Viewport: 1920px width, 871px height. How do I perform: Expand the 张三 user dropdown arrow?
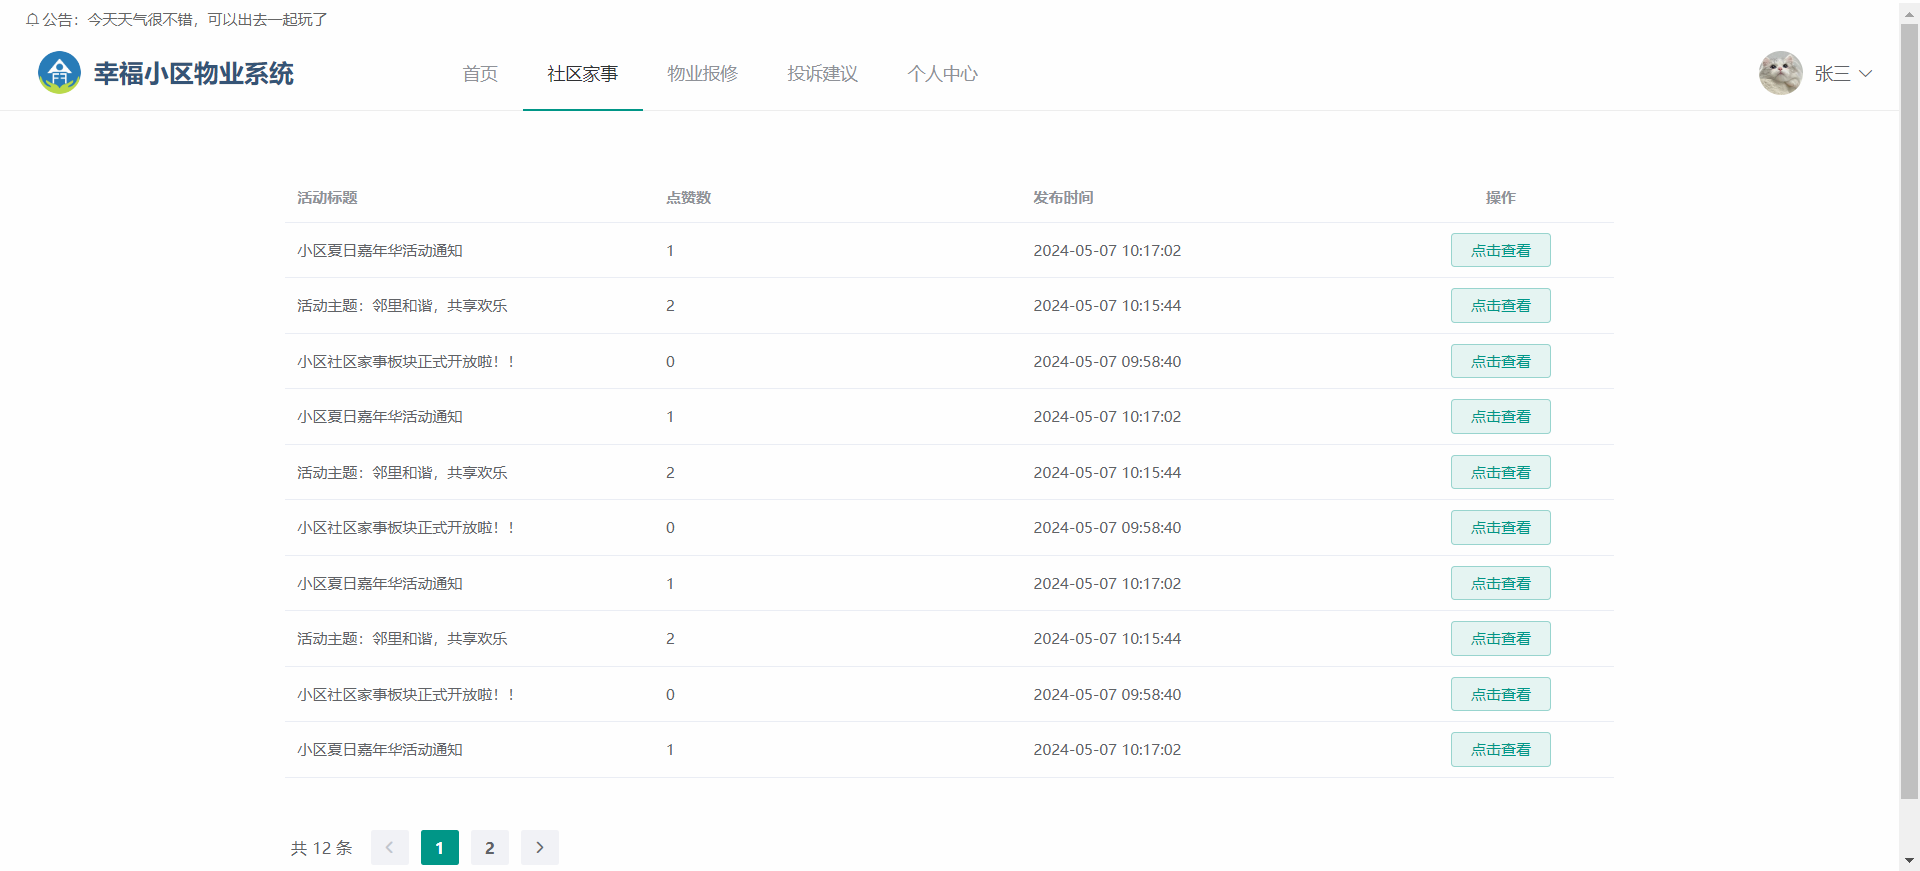click(1865, 73)
